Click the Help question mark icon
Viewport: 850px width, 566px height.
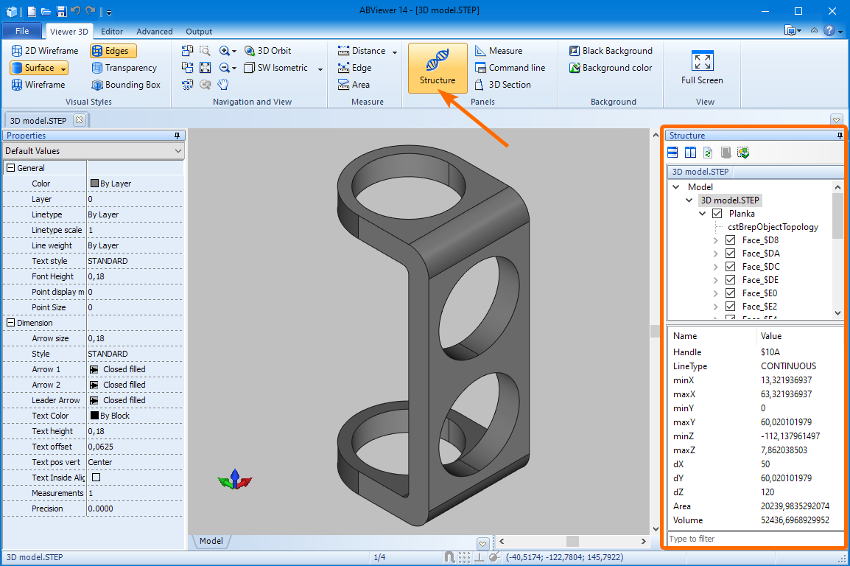click(x=829, y=30)
